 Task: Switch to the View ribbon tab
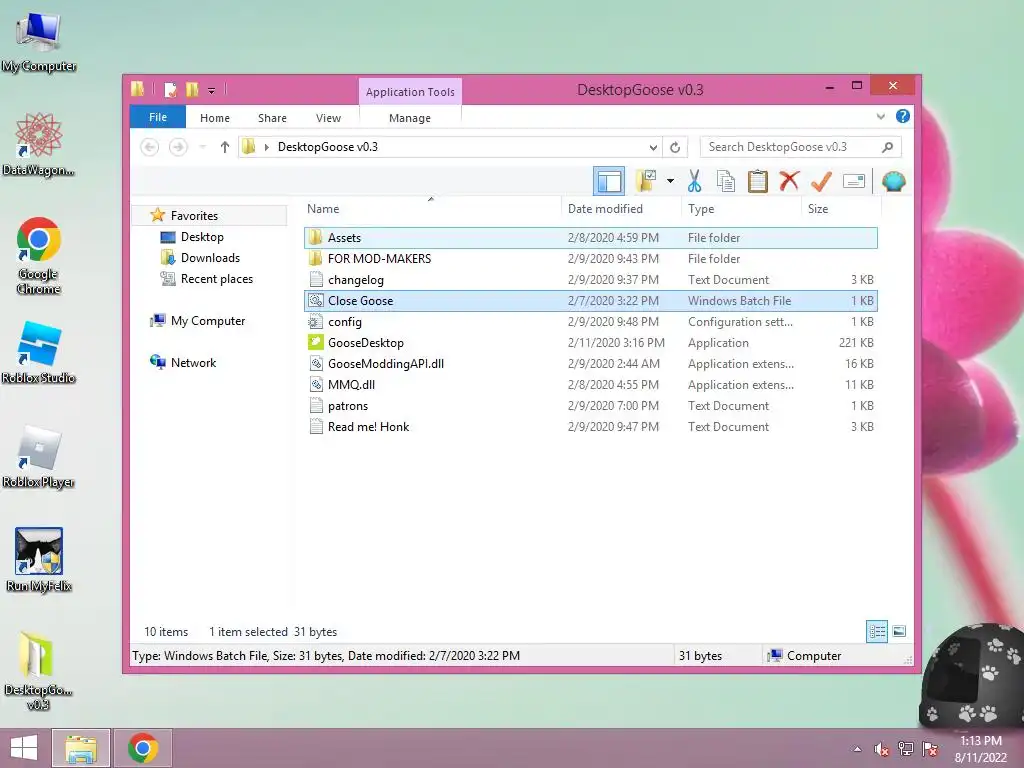point(328,118)
